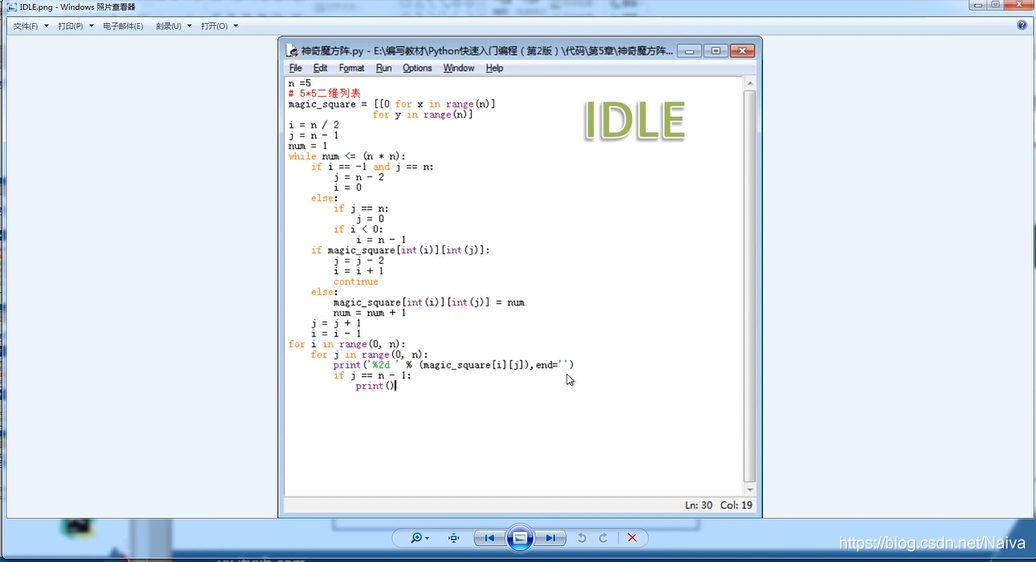Open the 打开(O) dropdown menu
This screenshot has height=562, width=1036.
[x=219, y=26]
